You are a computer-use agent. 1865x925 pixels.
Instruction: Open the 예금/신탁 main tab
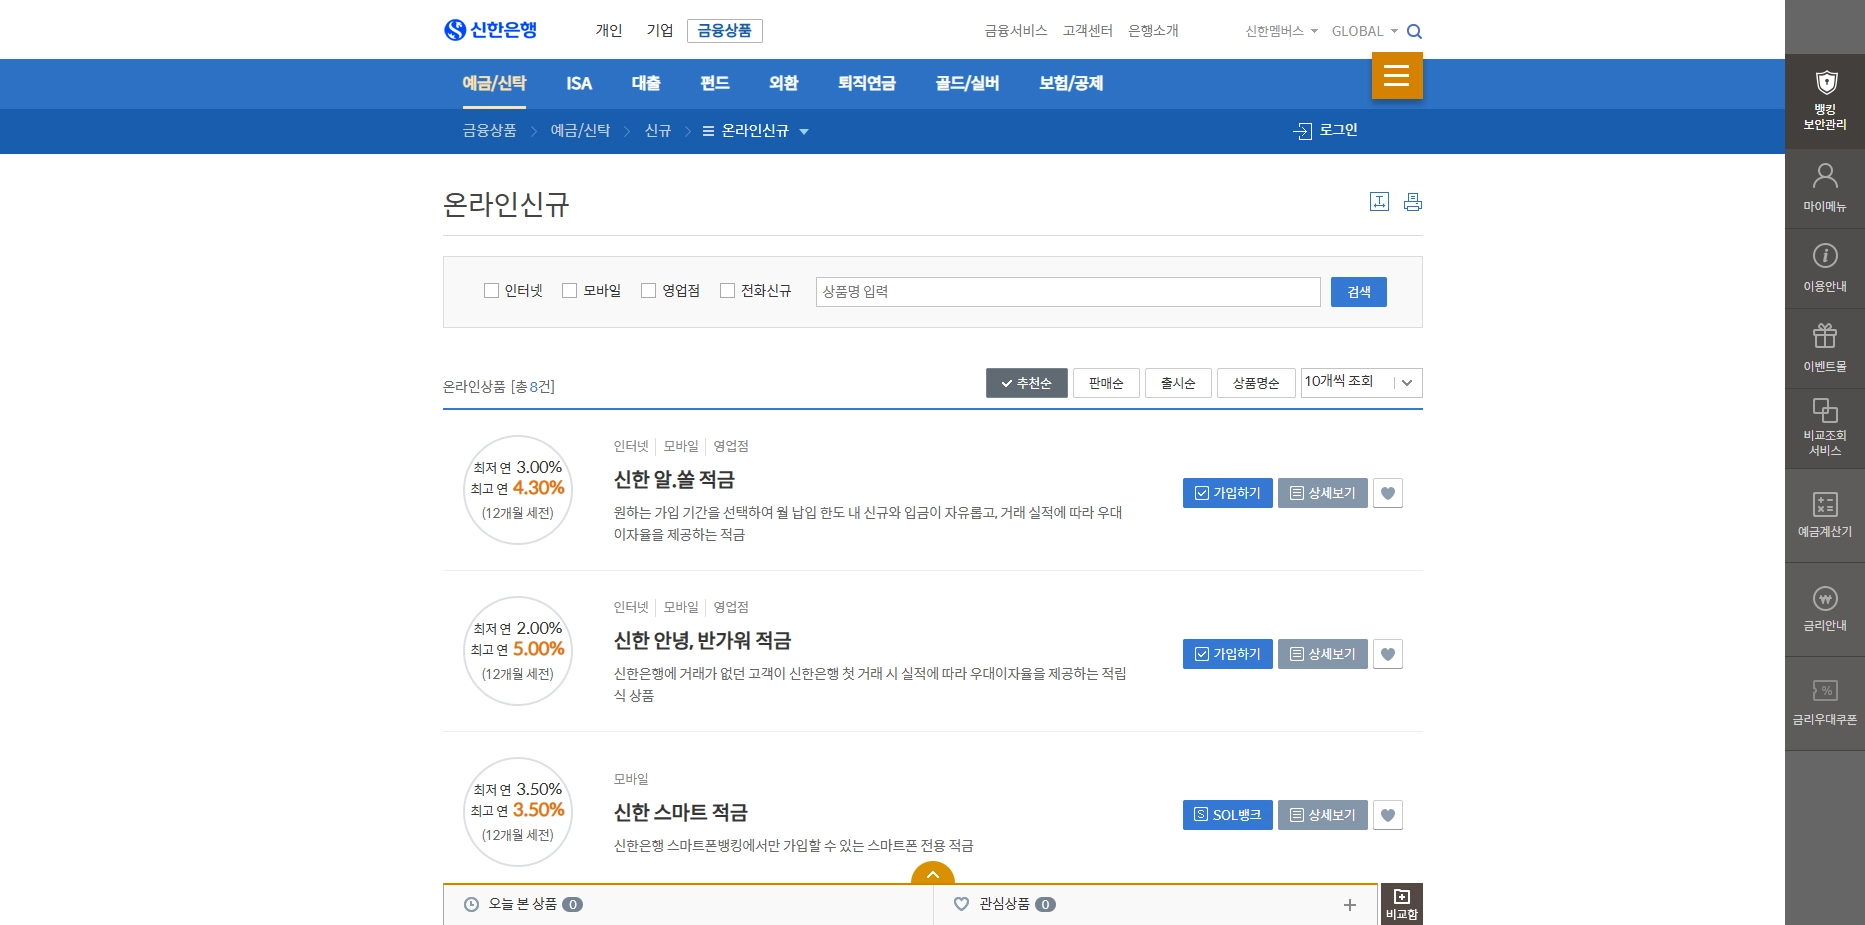pos(494,83)
